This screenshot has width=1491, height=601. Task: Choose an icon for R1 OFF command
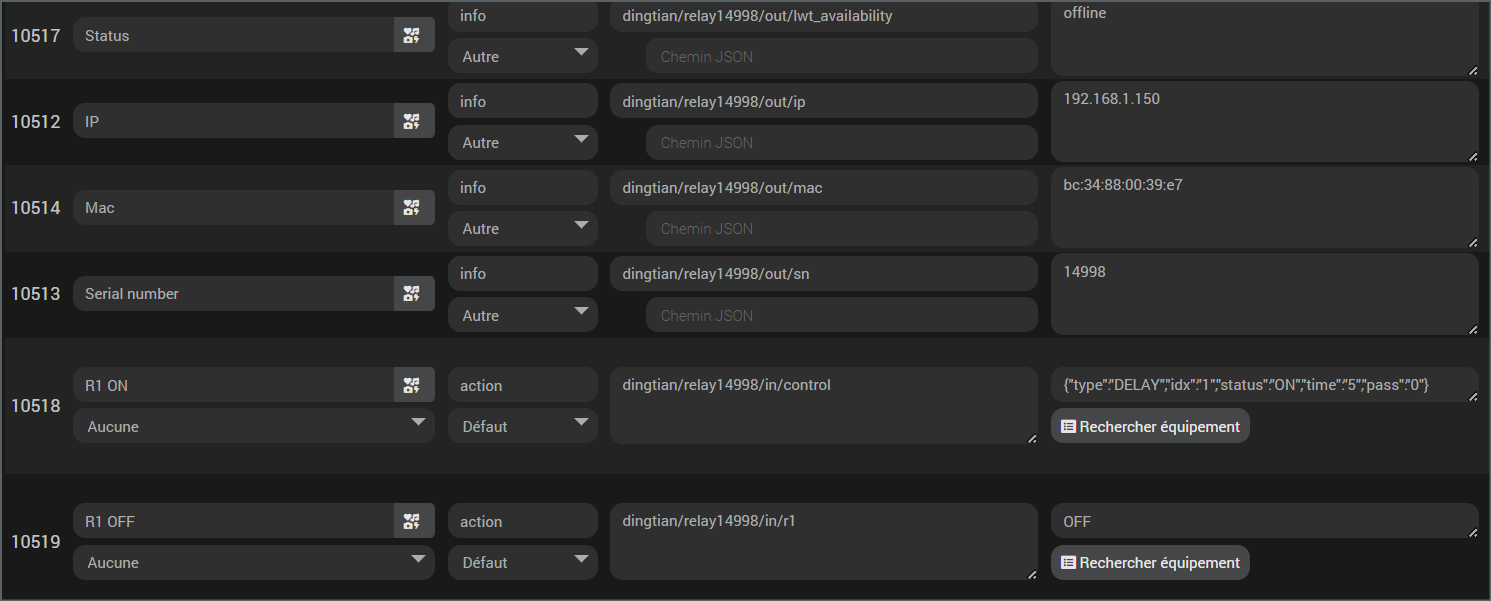coord(412,522)
